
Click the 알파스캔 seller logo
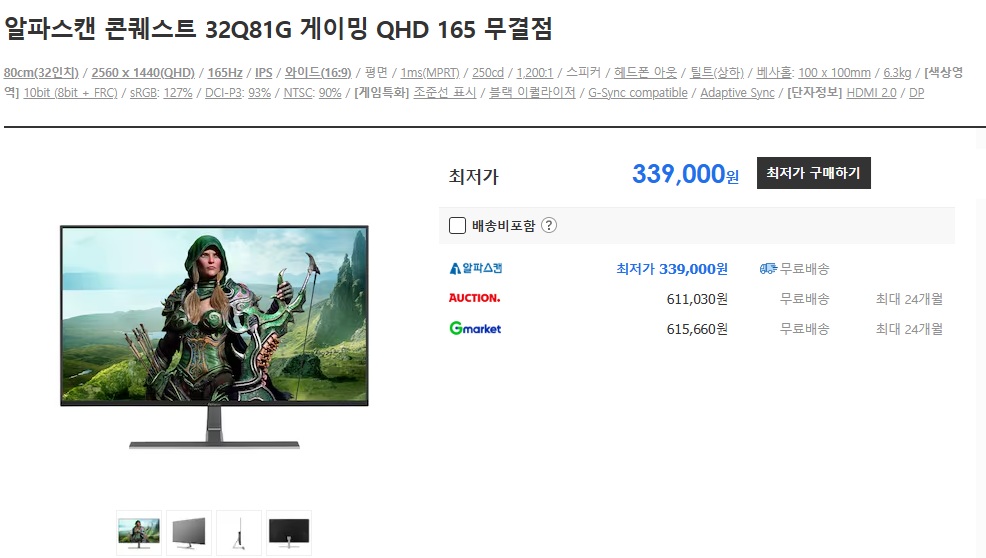(475, 269)
